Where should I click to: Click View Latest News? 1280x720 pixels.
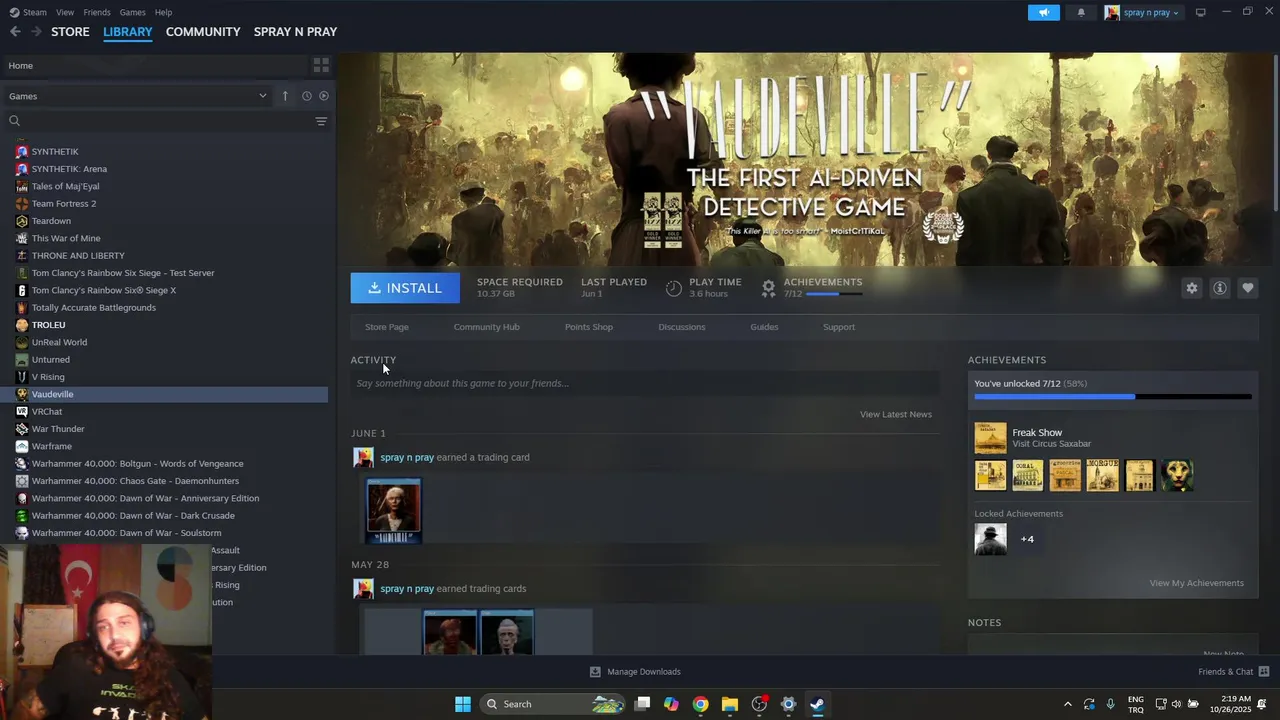click(896, 414)
